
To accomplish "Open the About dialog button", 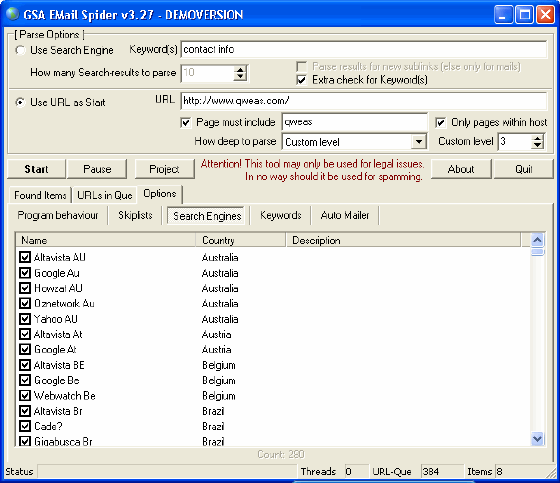I will tap(461, 169).
